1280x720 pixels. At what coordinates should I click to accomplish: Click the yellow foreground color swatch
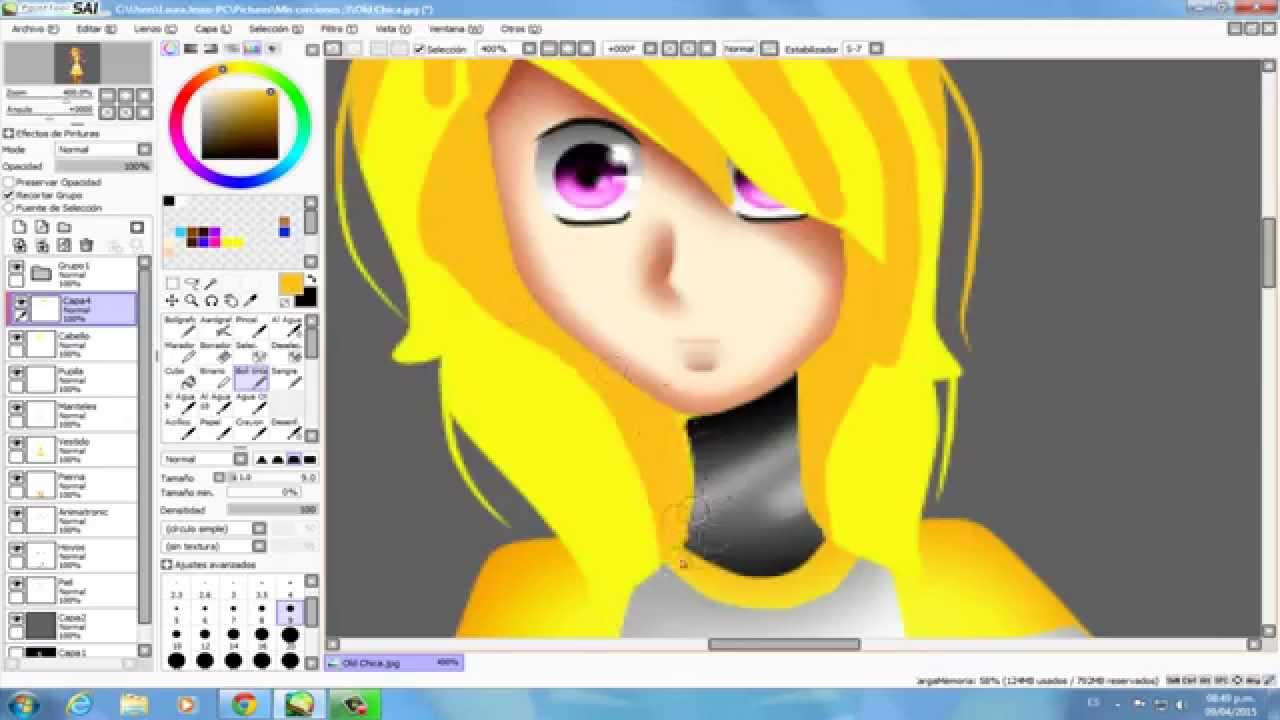coord(290,284)
